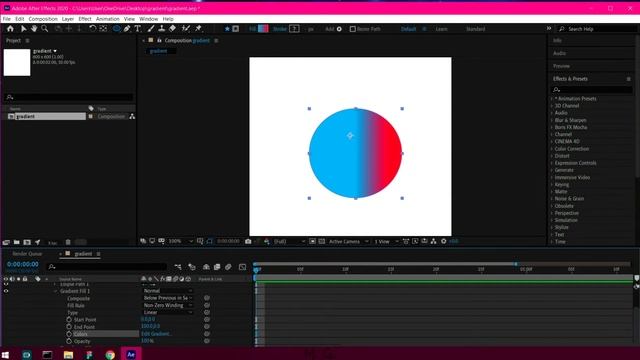Select the Roto Brush tool
Screen dimensions: 640x360
click(186, 29)
